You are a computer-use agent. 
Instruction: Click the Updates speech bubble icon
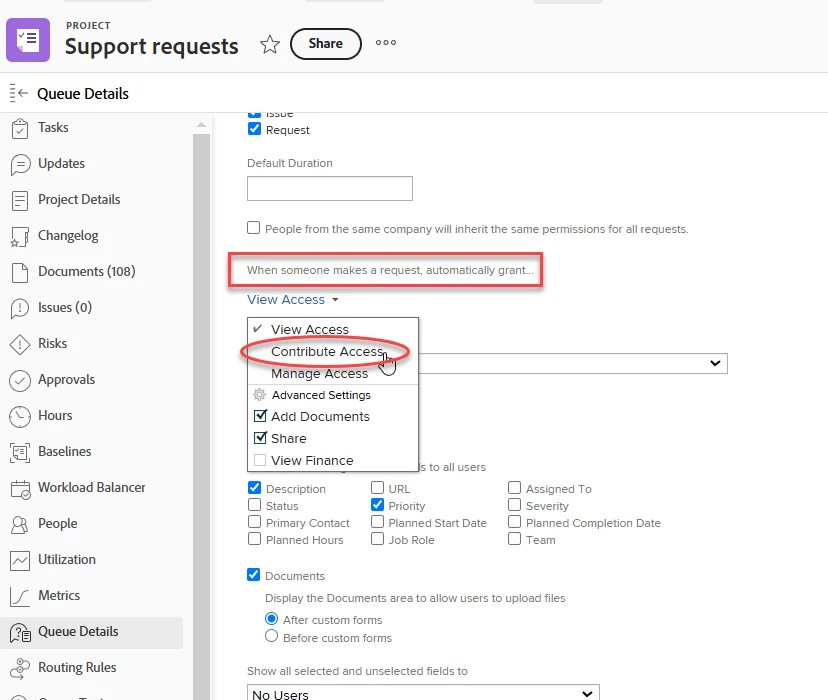point(20,164)
